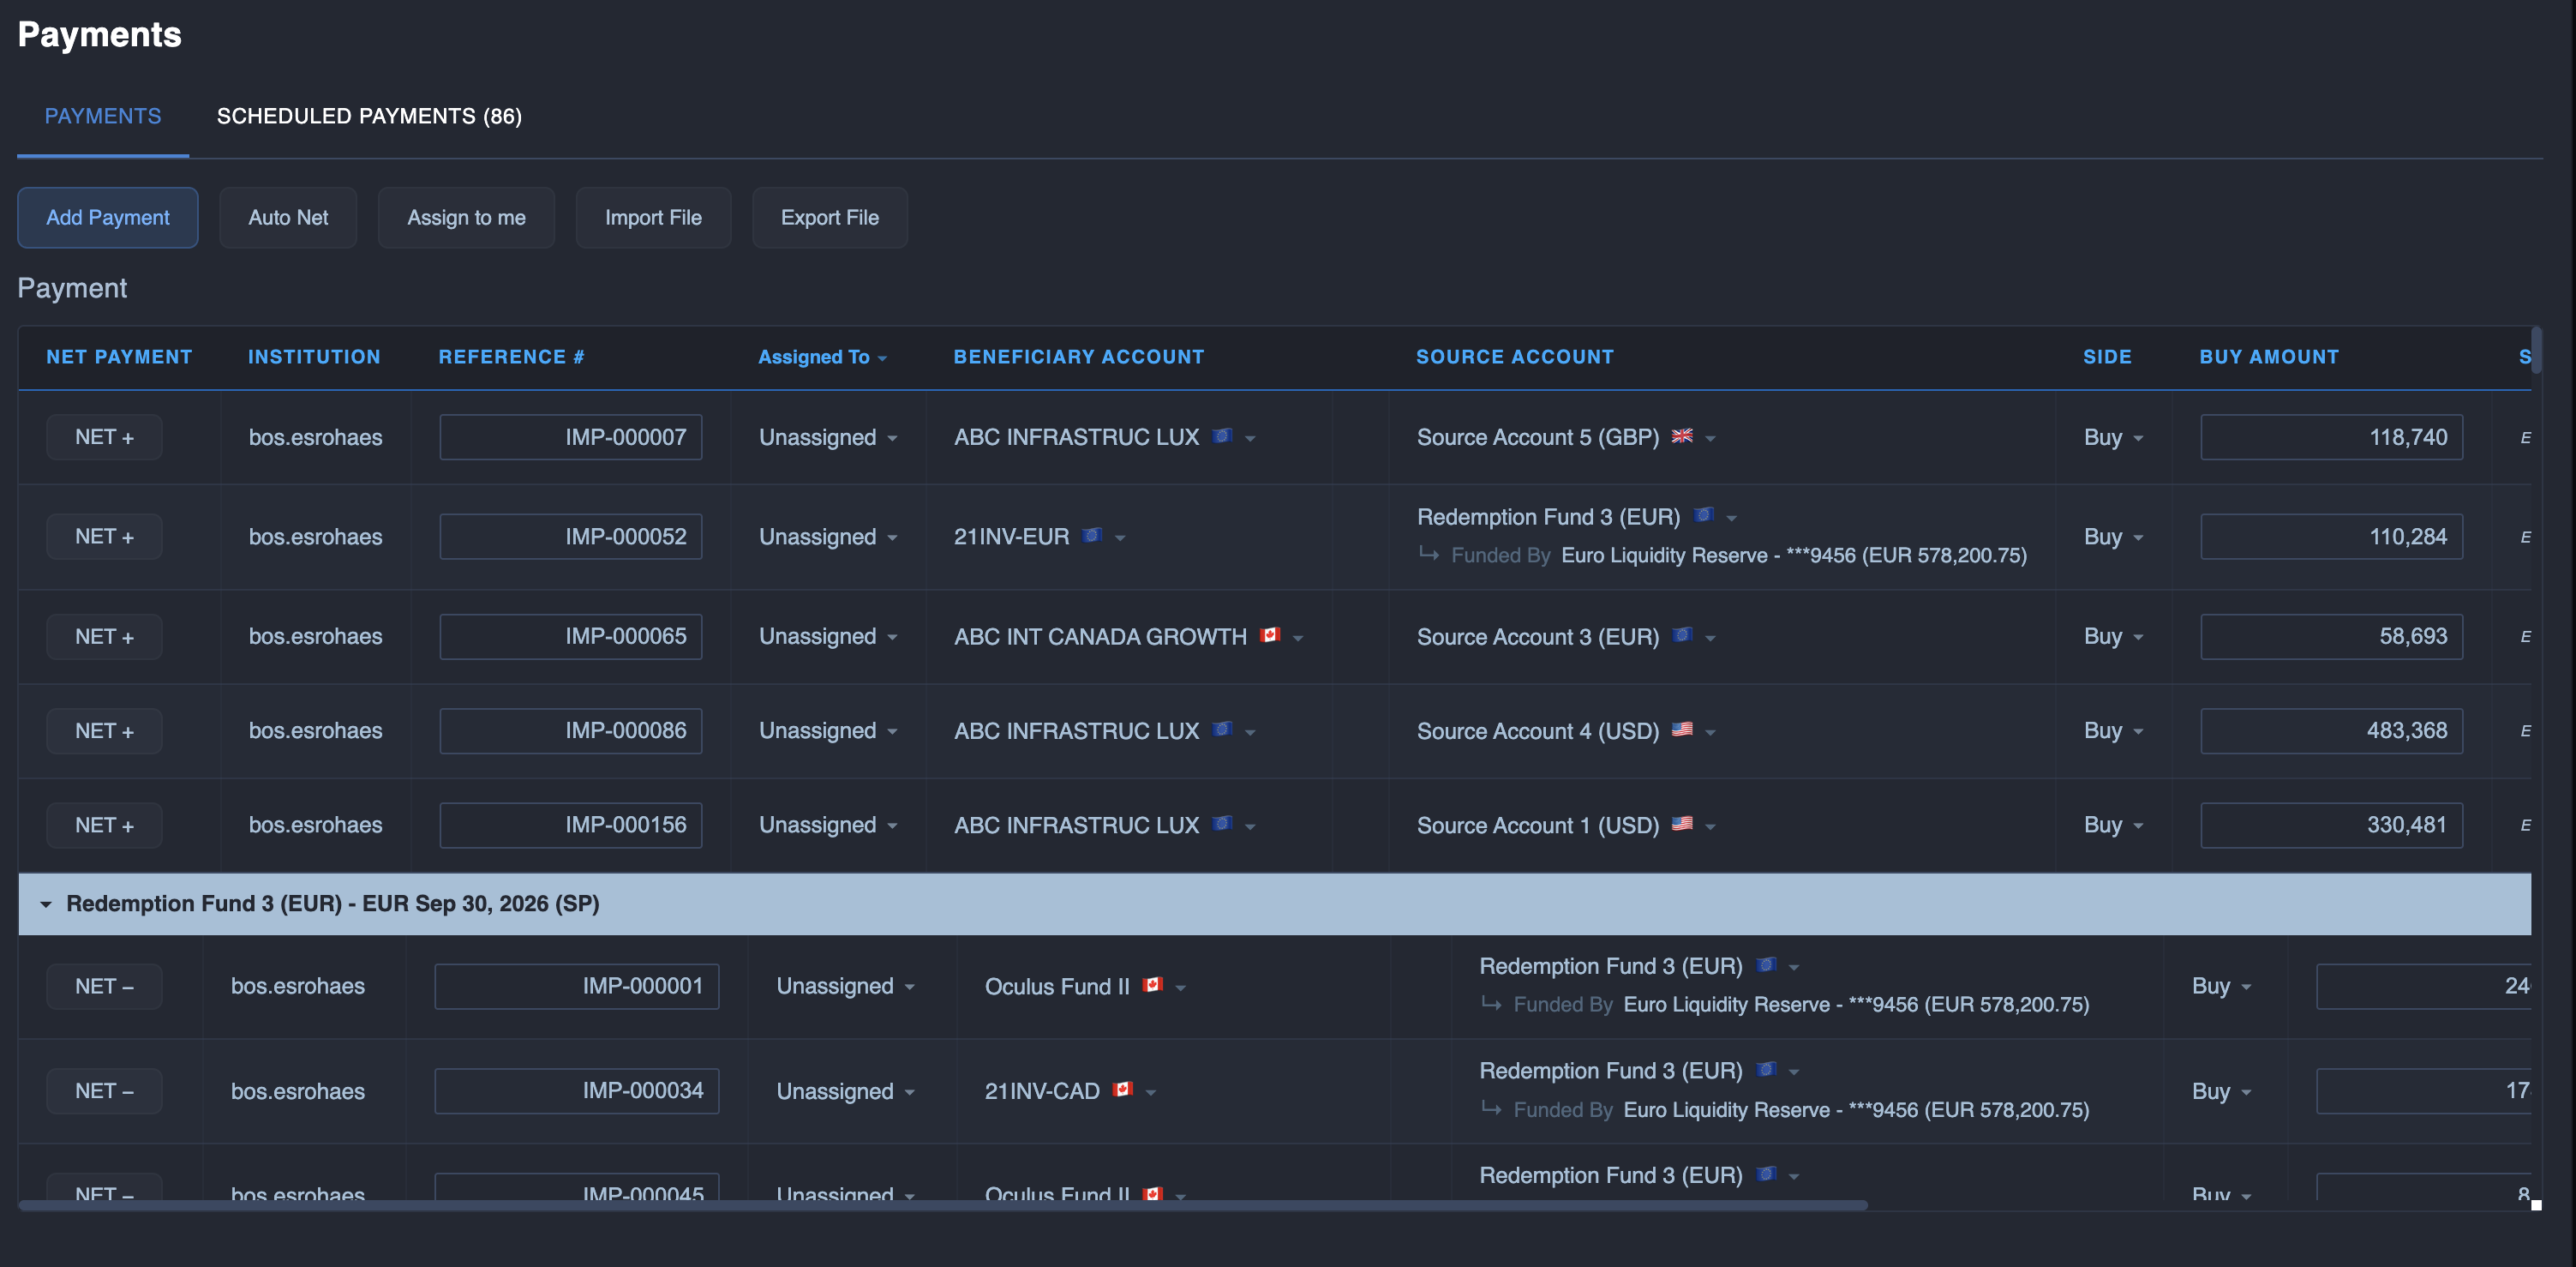The width and height of the screenshot is (2576, 1267).
Task: Edit the IMP-000007 reference field
Action: point(571,437)
